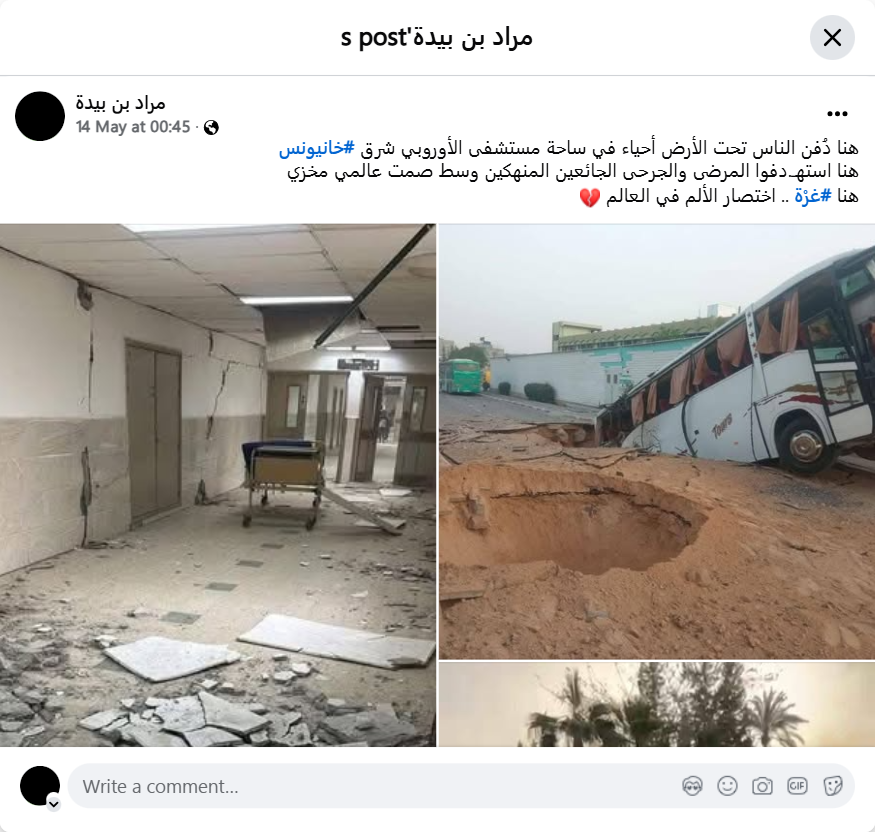Click your own avatar beside comment box
The width and height of the screenshot is (875, 832).
click(40, 786)
